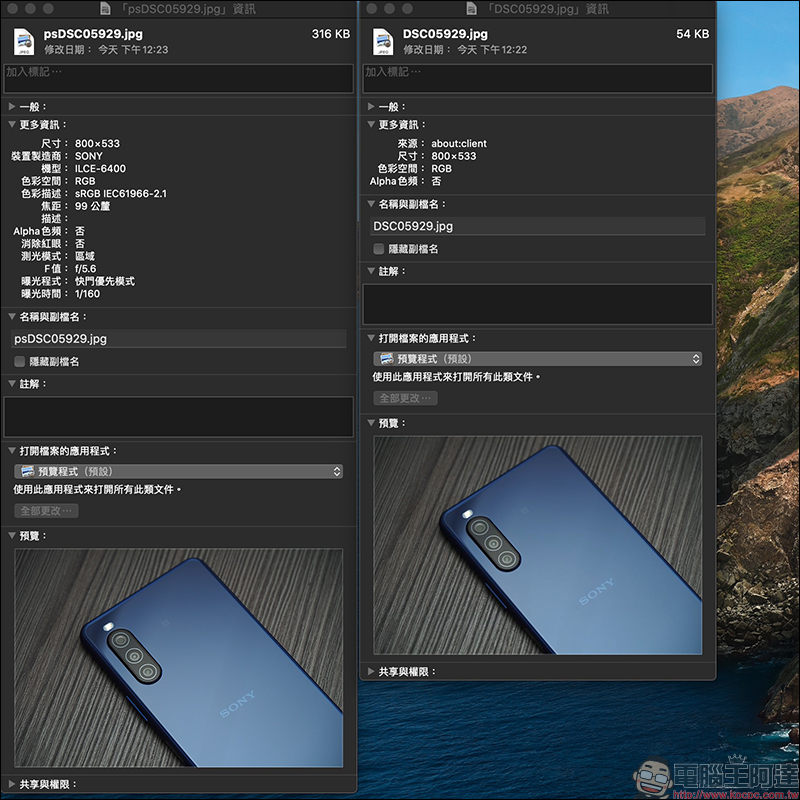800x800 pixels.
Task: Click the about:client source value
Action: pyautogui.click(x=459, y=143)
